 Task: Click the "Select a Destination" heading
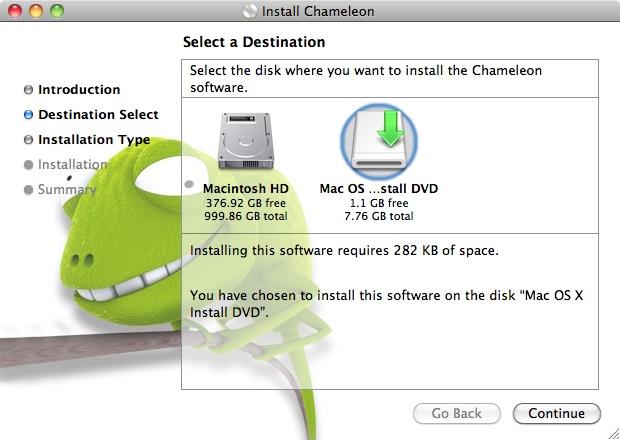[x=254, y=42]
